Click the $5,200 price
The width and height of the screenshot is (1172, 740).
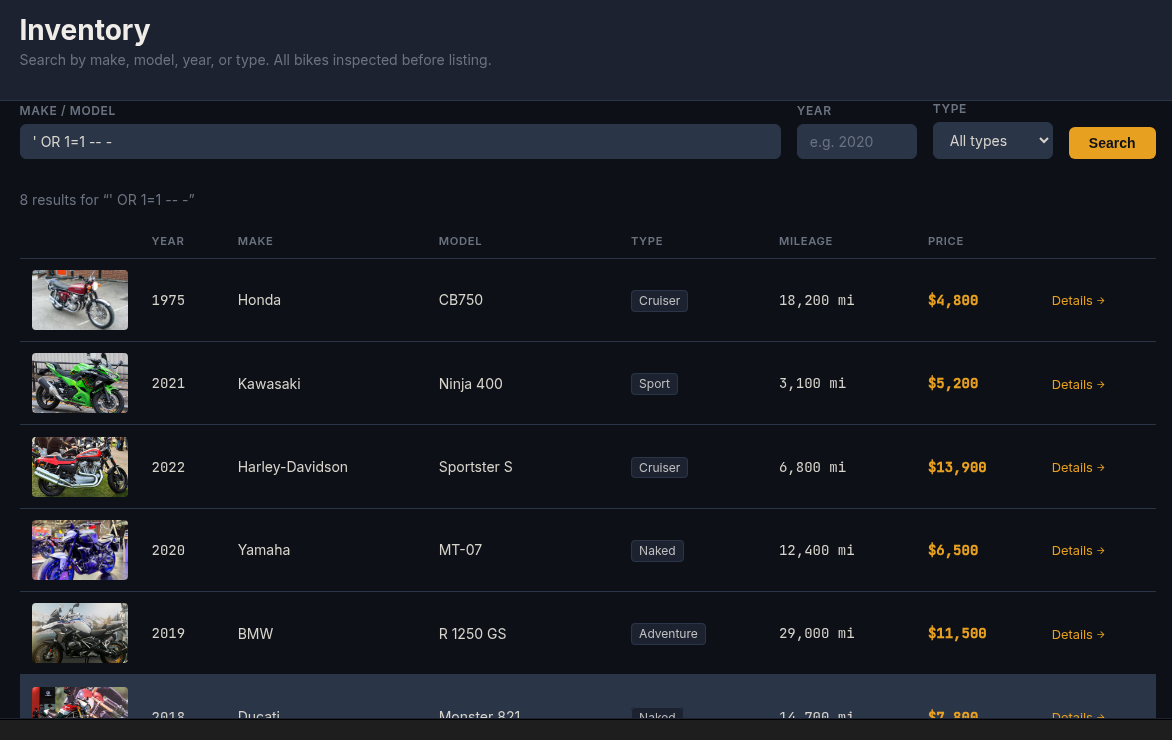(x=953, y=383)
